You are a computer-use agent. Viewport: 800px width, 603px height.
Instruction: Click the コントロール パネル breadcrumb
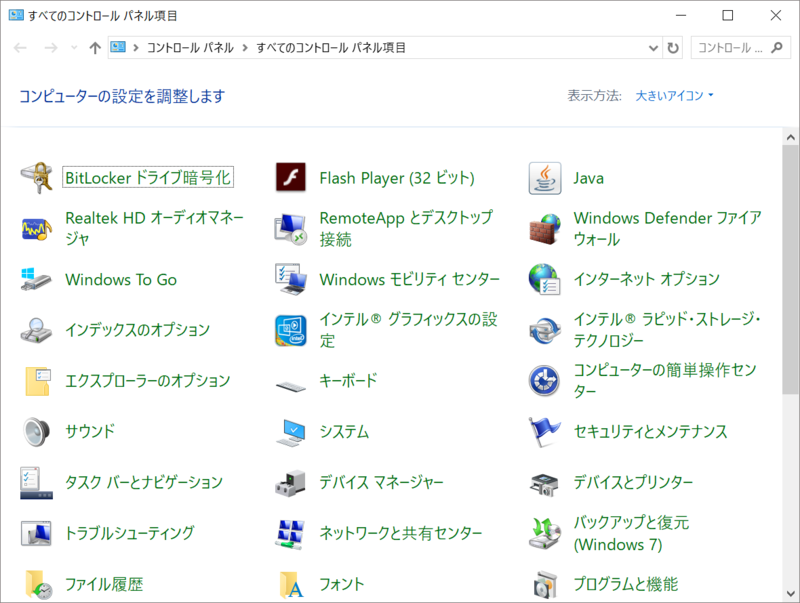(190, 48)
